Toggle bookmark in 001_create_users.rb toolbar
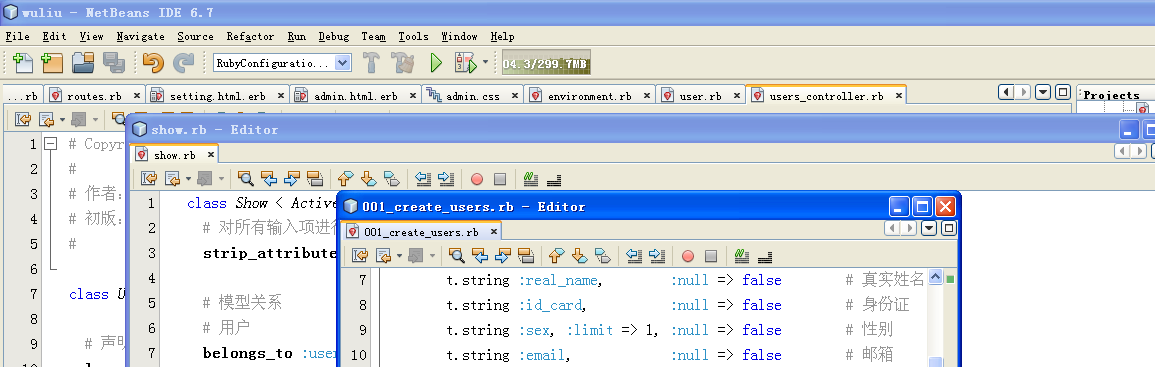 click(x=603, y=256)
